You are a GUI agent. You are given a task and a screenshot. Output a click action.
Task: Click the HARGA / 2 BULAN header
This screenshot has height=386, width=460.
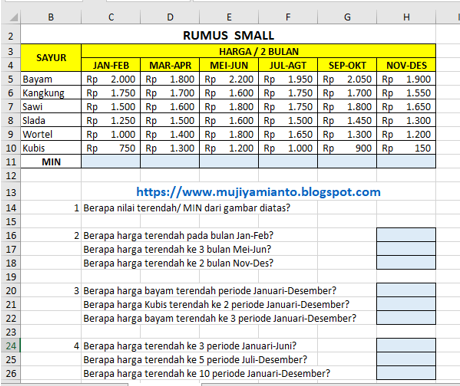(x=259, y=51)
